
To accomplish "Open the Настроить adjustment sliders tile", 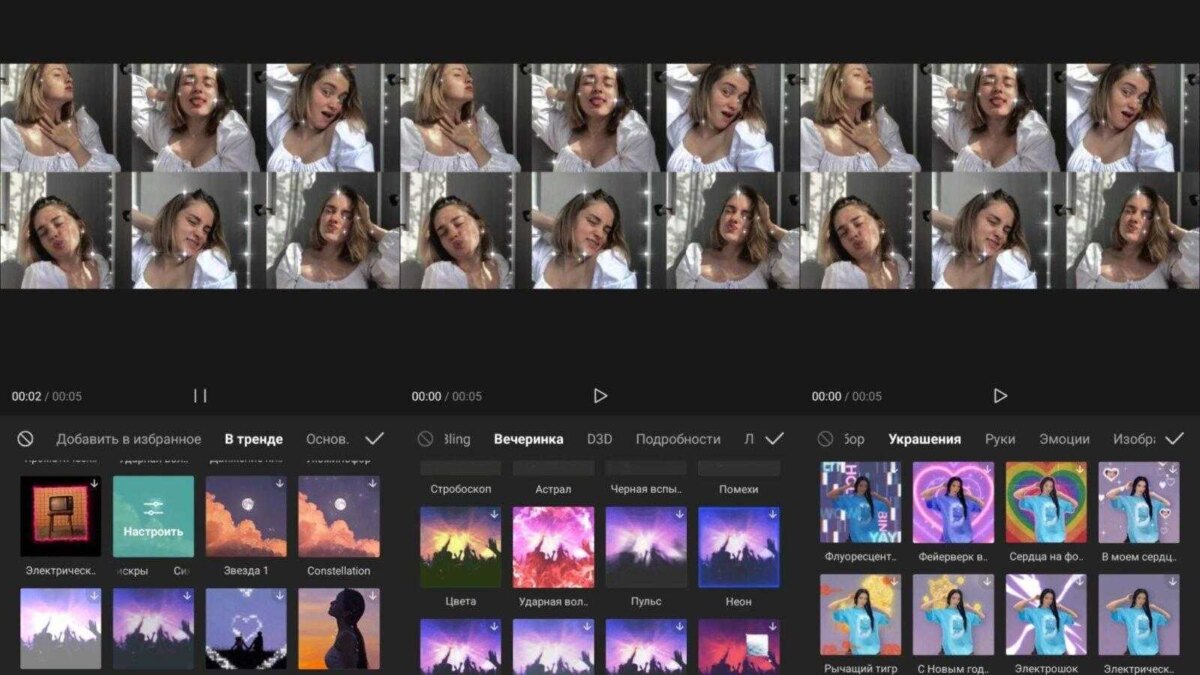I will point(153,516).
